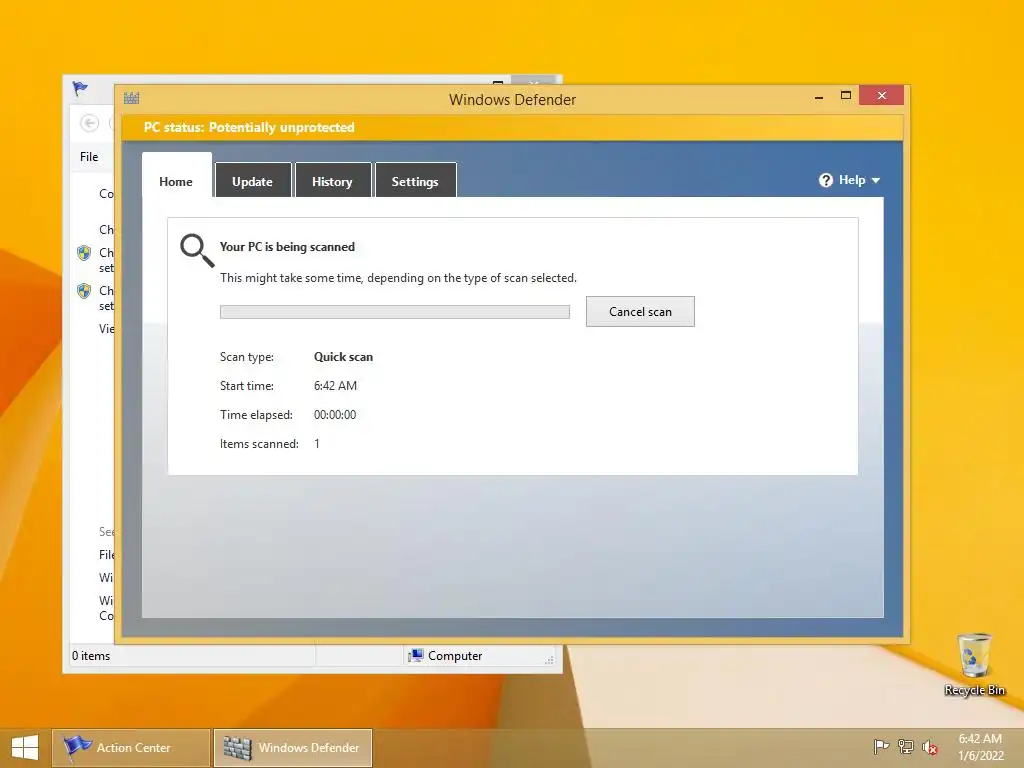Open the History tab

coord(332,182)
